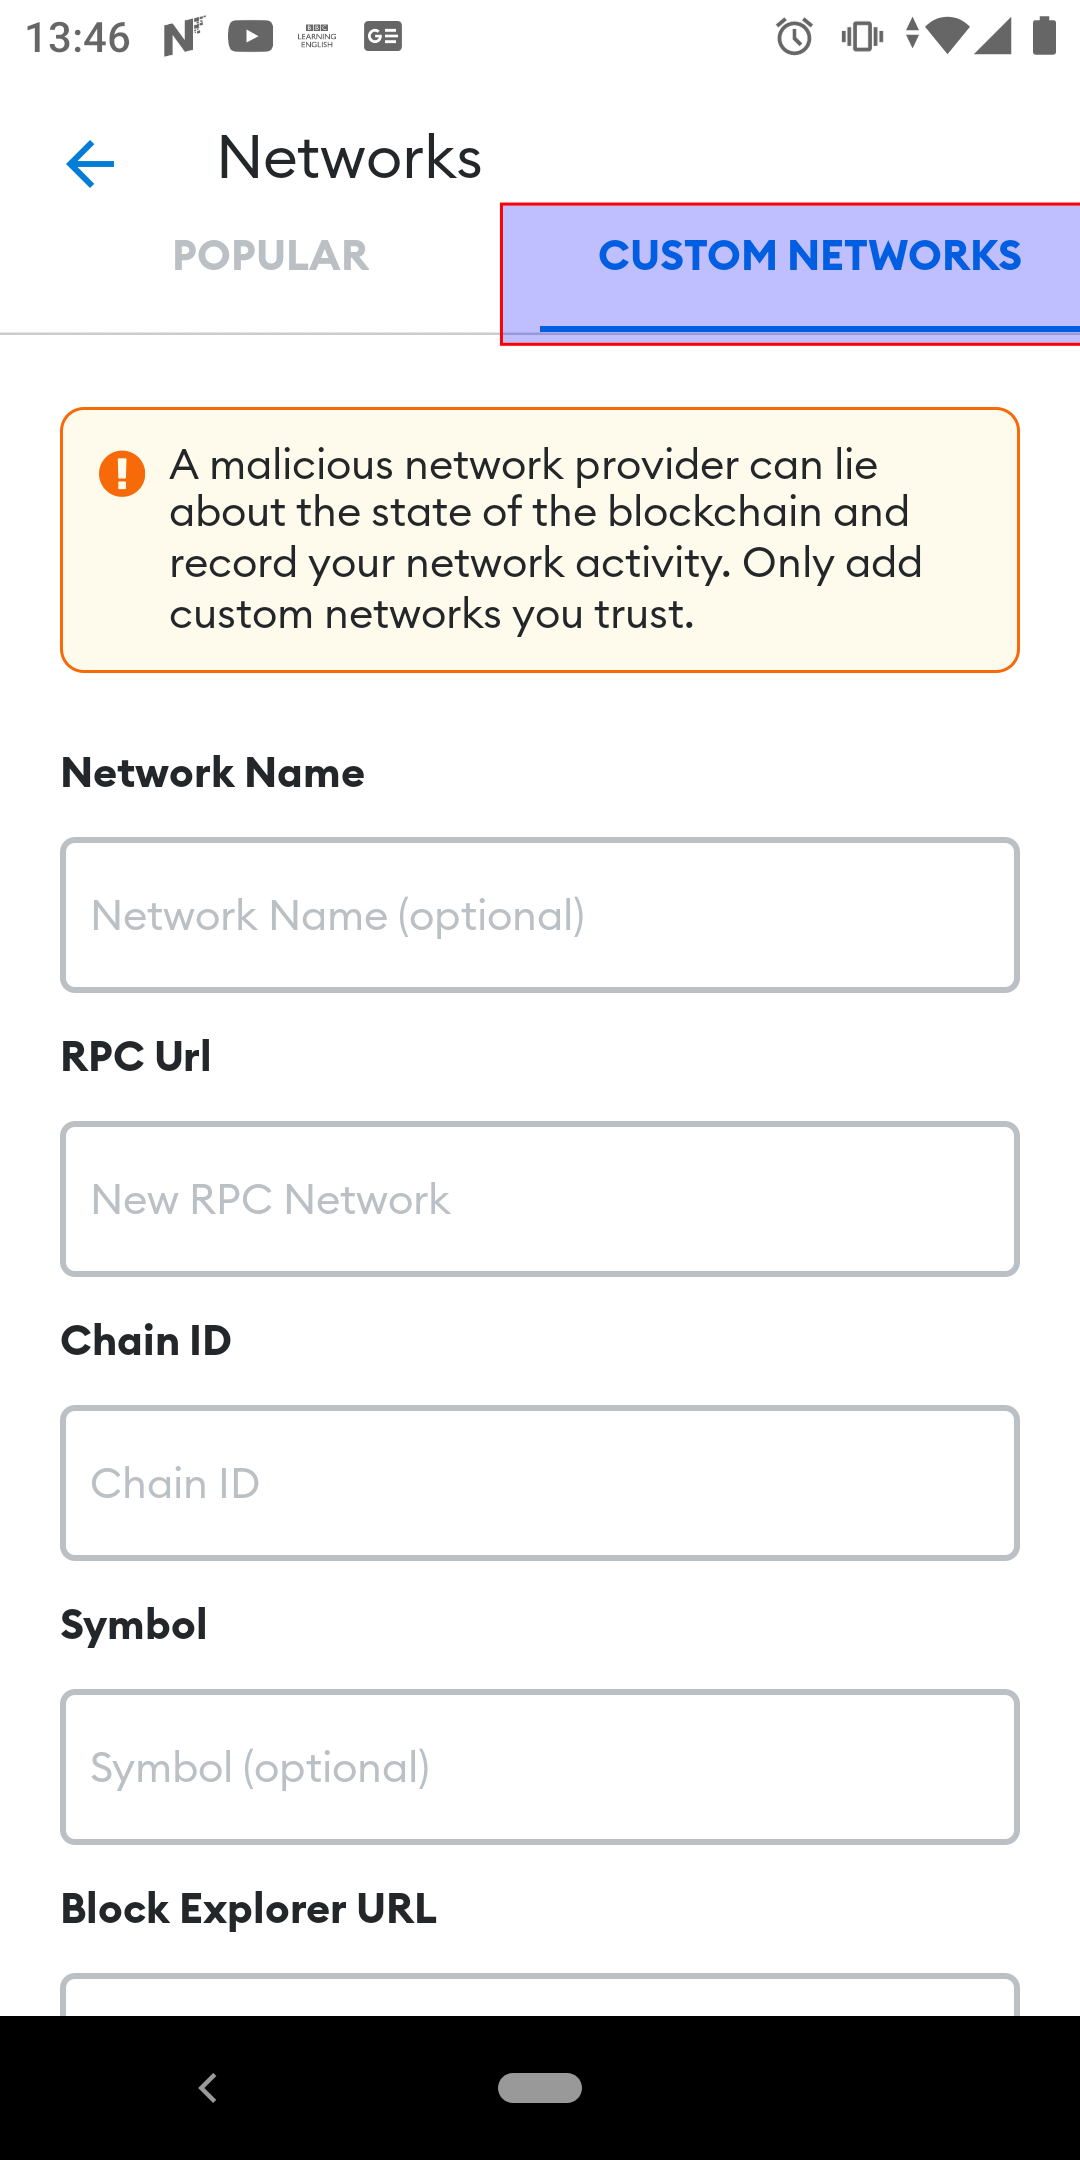Tap the YouTube status bar icon

(251, 37)
